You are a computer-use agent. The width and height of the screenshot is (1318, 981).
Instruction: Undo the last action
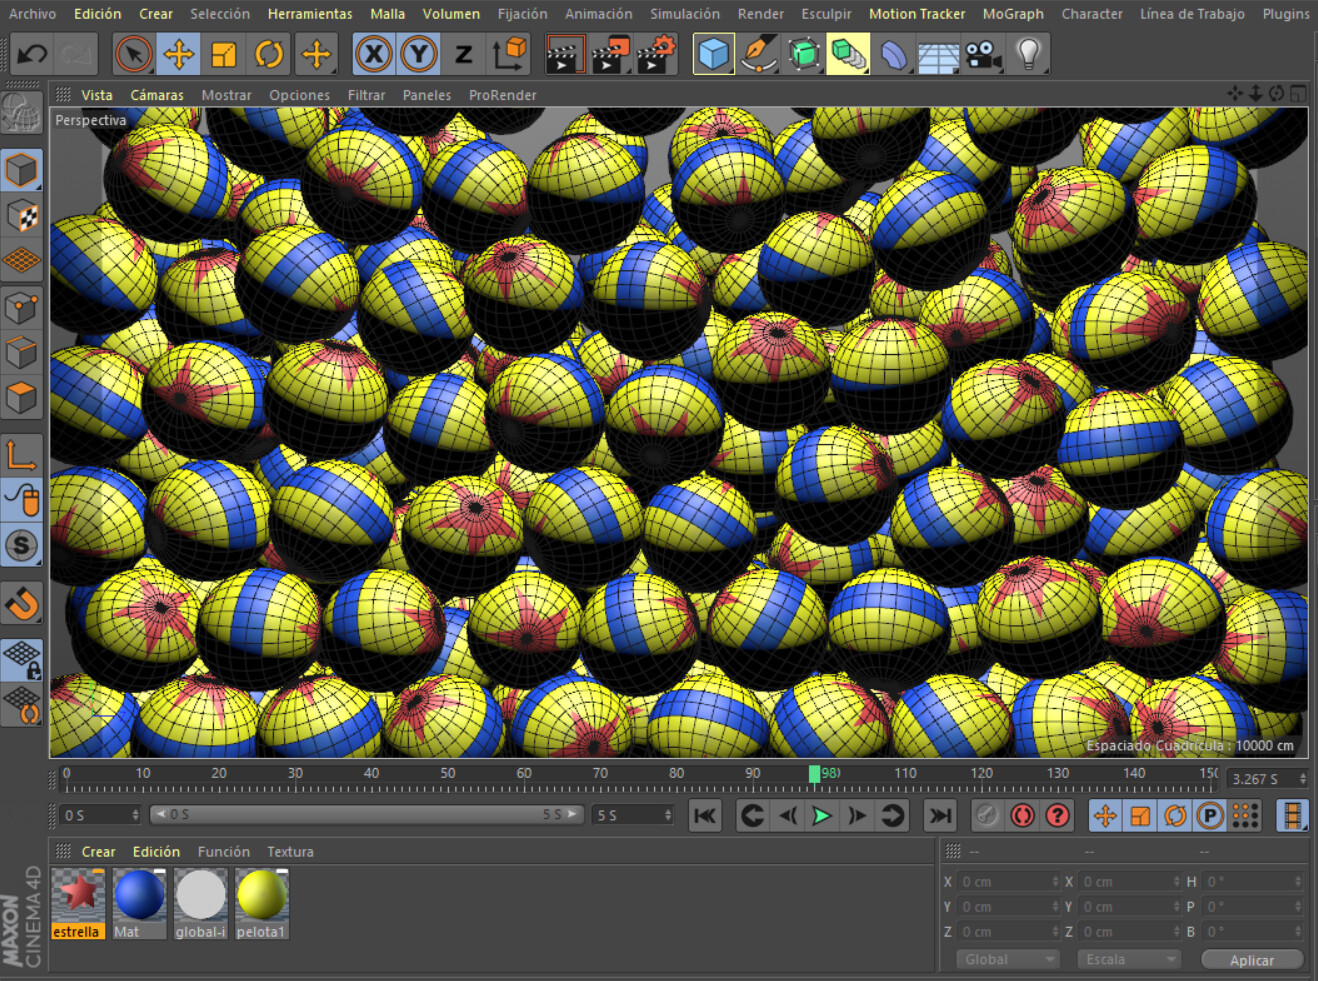(31, 53)
